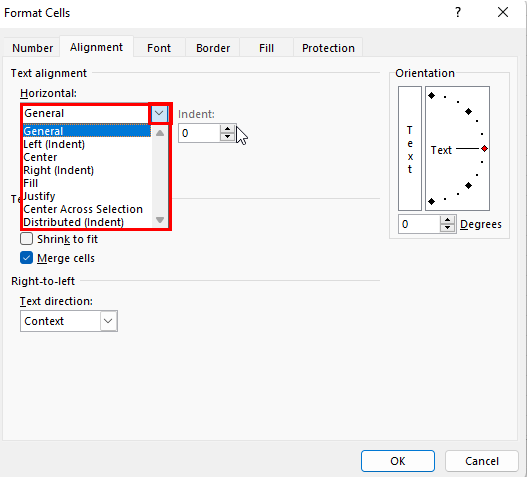527x478 pixels.
Task: Switch to the Alignment tab
Action: (x=96, y=47)
